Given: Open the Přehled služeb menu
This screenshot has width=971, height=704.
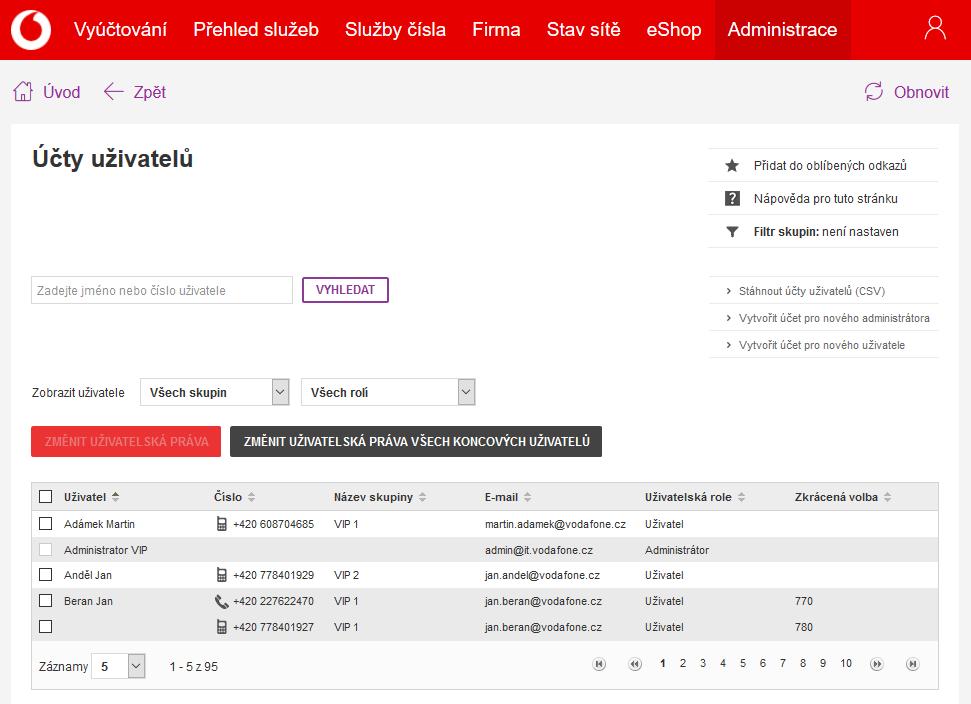Looking at the screenshot, I should coord(256,29).
